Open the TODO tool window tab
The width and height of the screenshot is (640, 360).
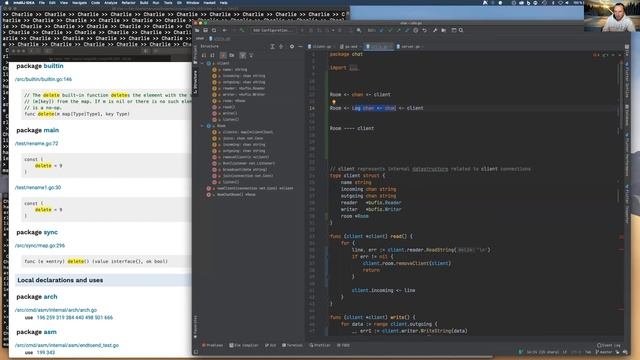coord(343,345)
